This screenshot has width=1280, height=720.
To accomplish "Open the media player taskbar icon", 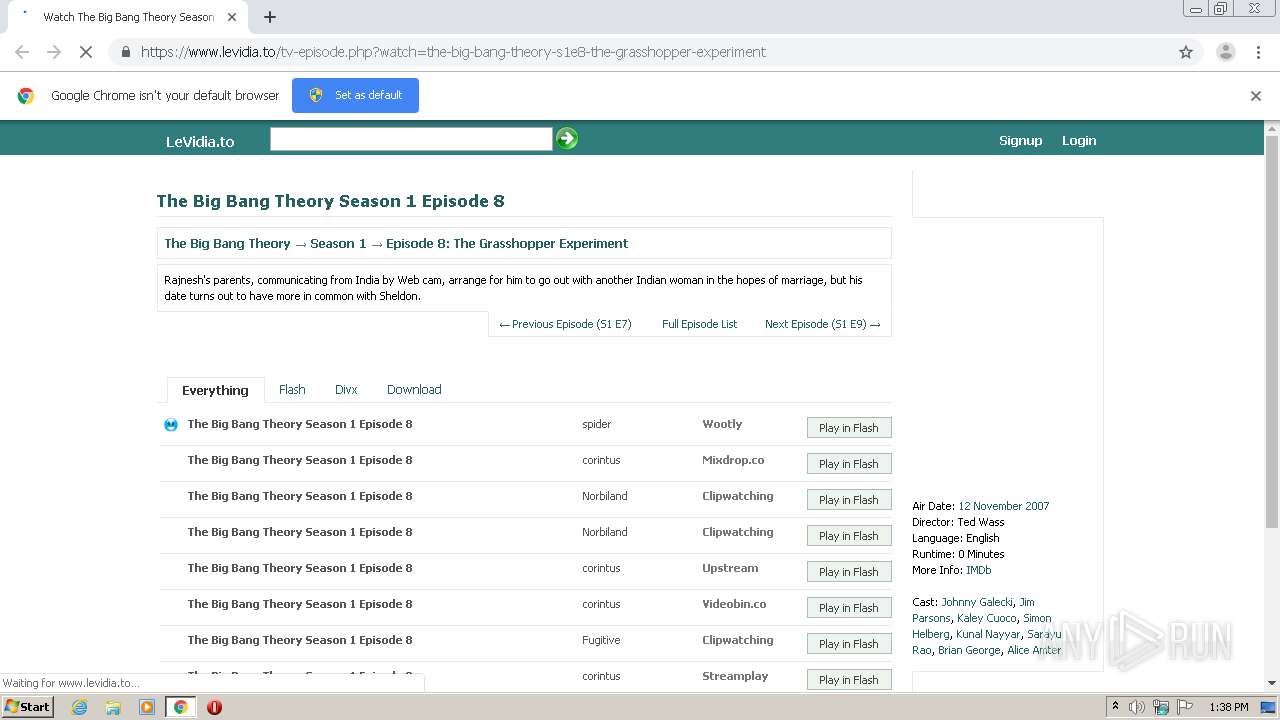I will point(147,707).
